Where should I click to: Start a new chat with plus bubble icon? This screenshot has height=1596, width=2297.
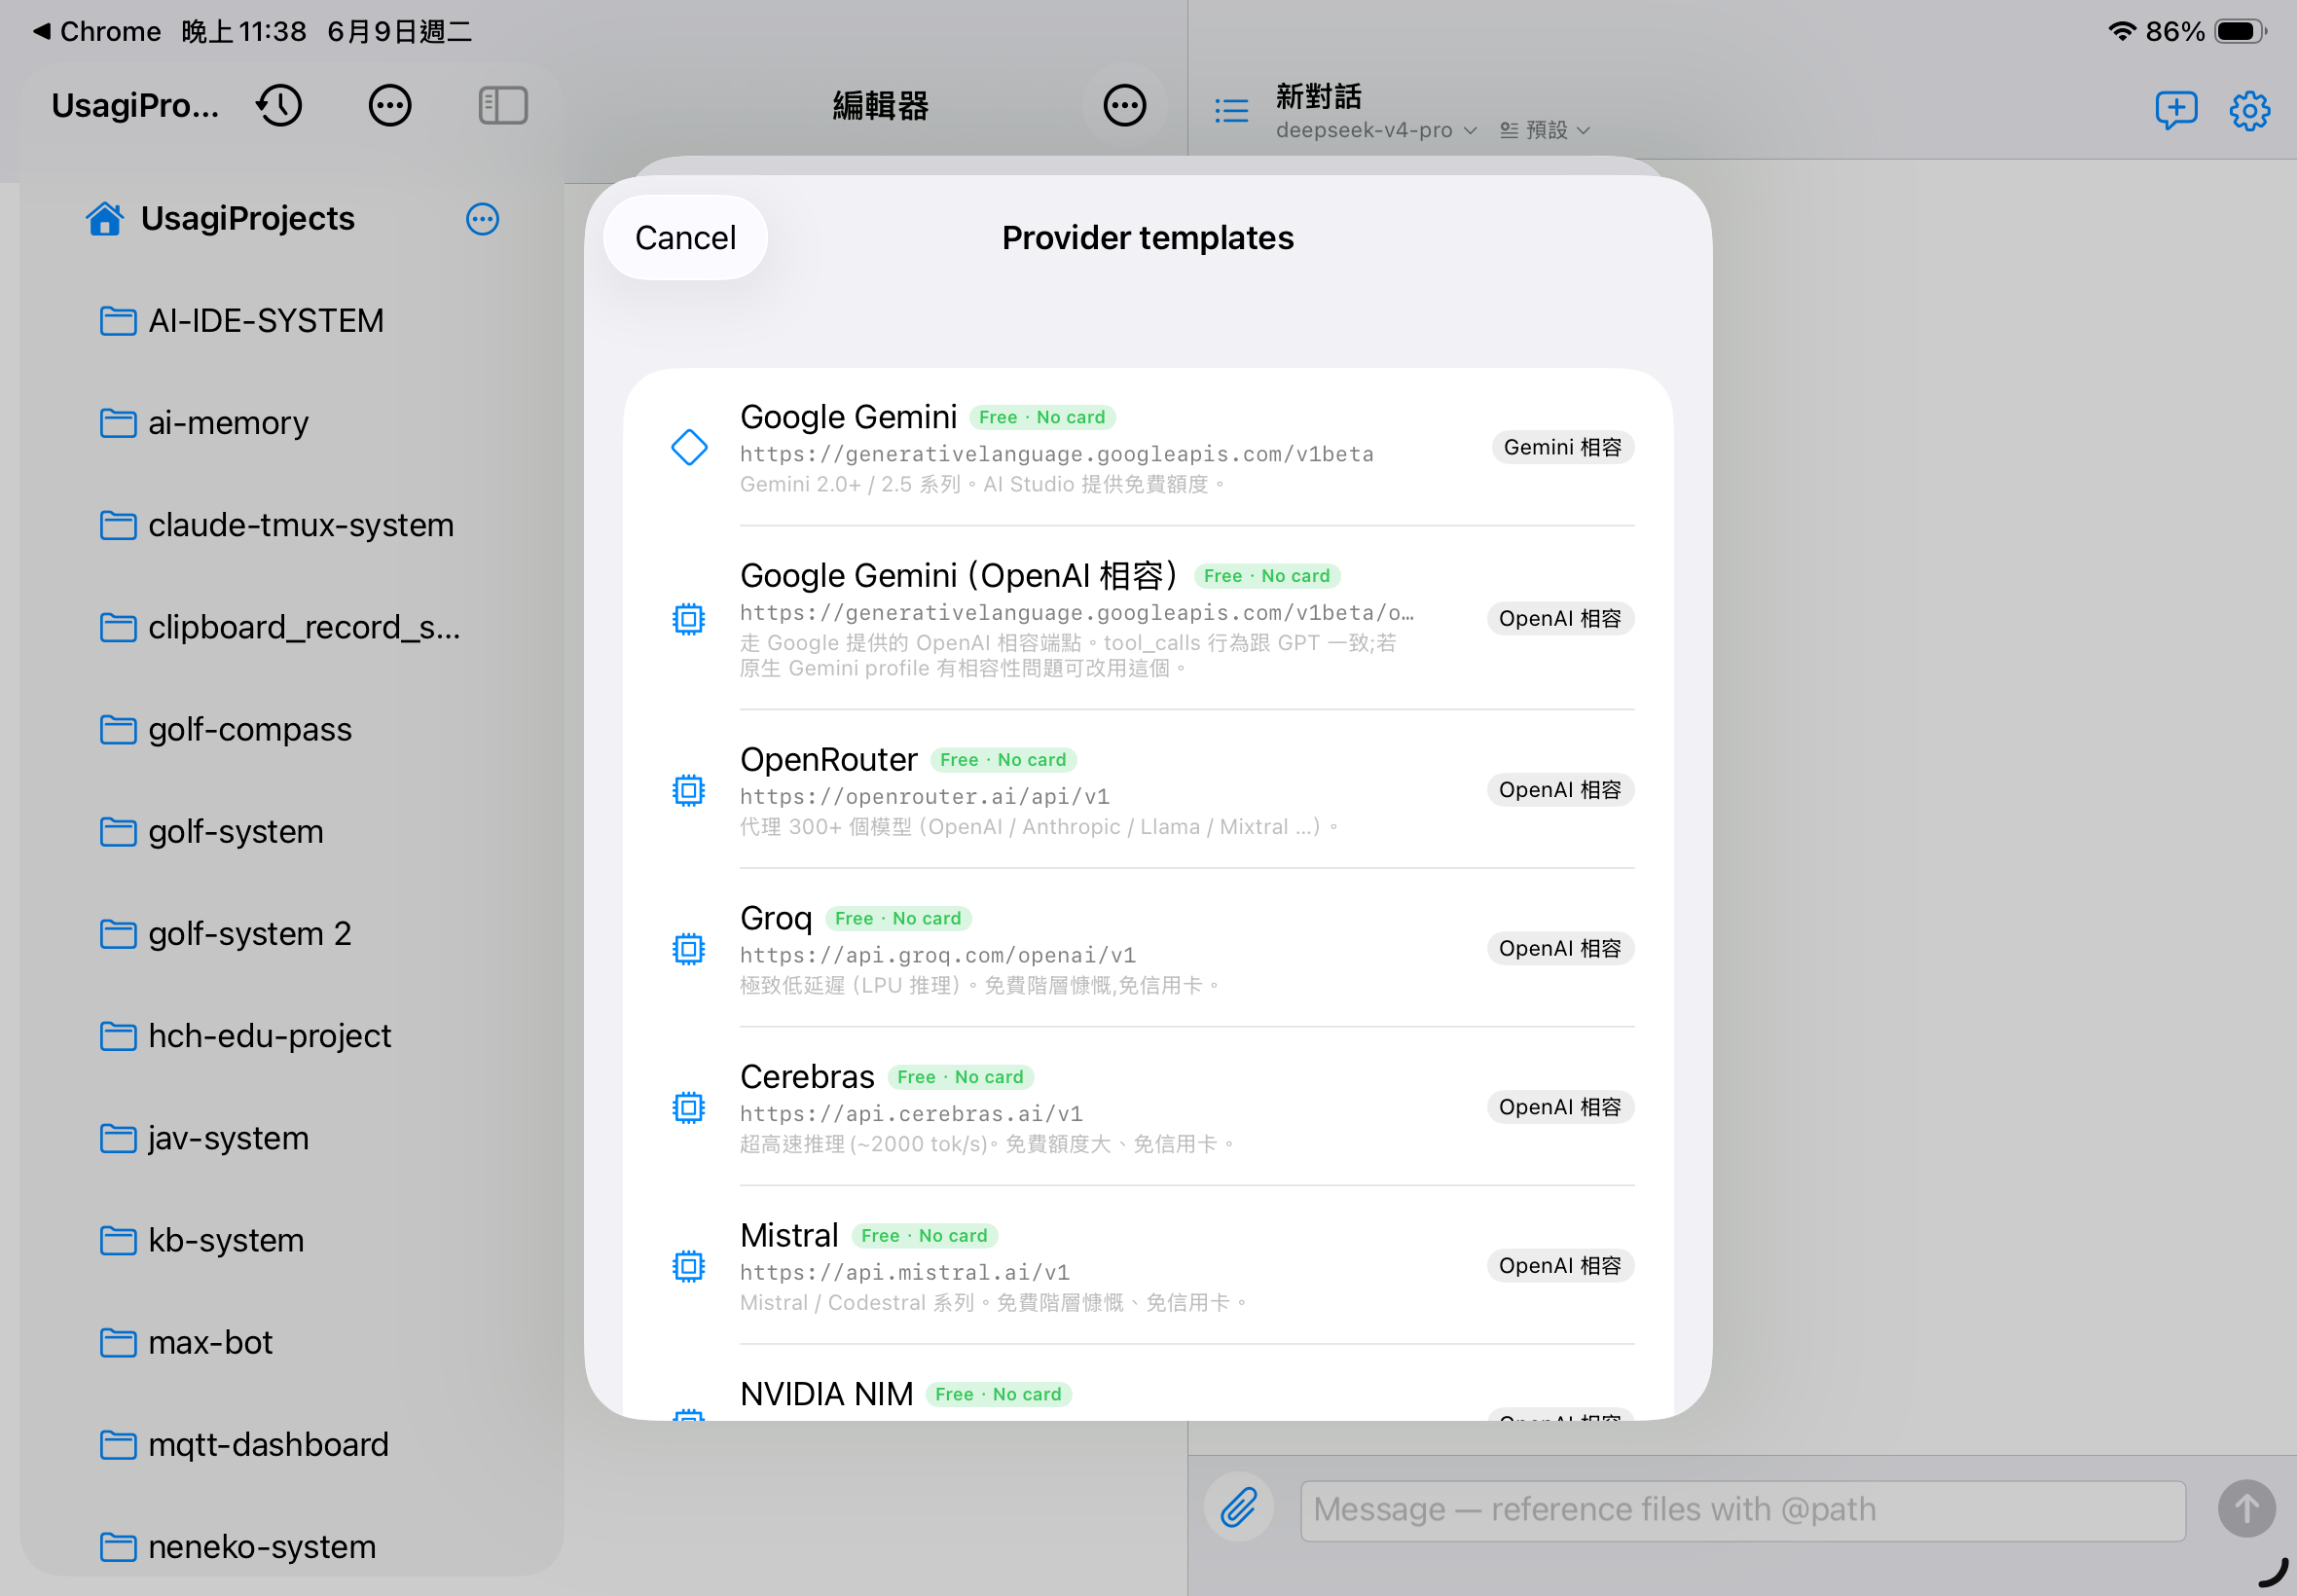point(2175,110)
